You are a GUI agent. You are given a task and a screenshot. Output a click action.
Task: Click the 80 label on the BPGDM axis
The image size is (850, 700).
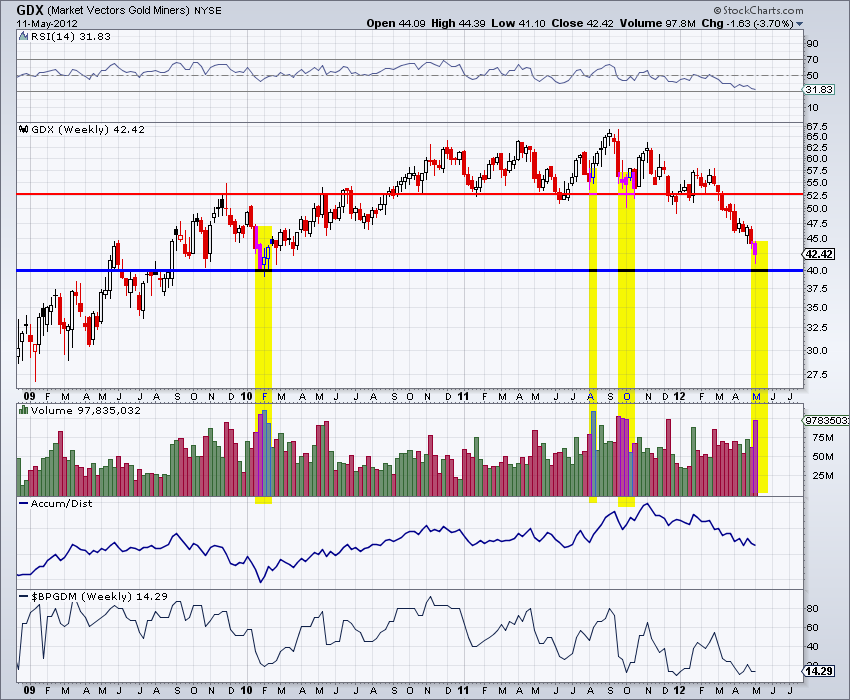pyautogui.click(x=813, y=608)
